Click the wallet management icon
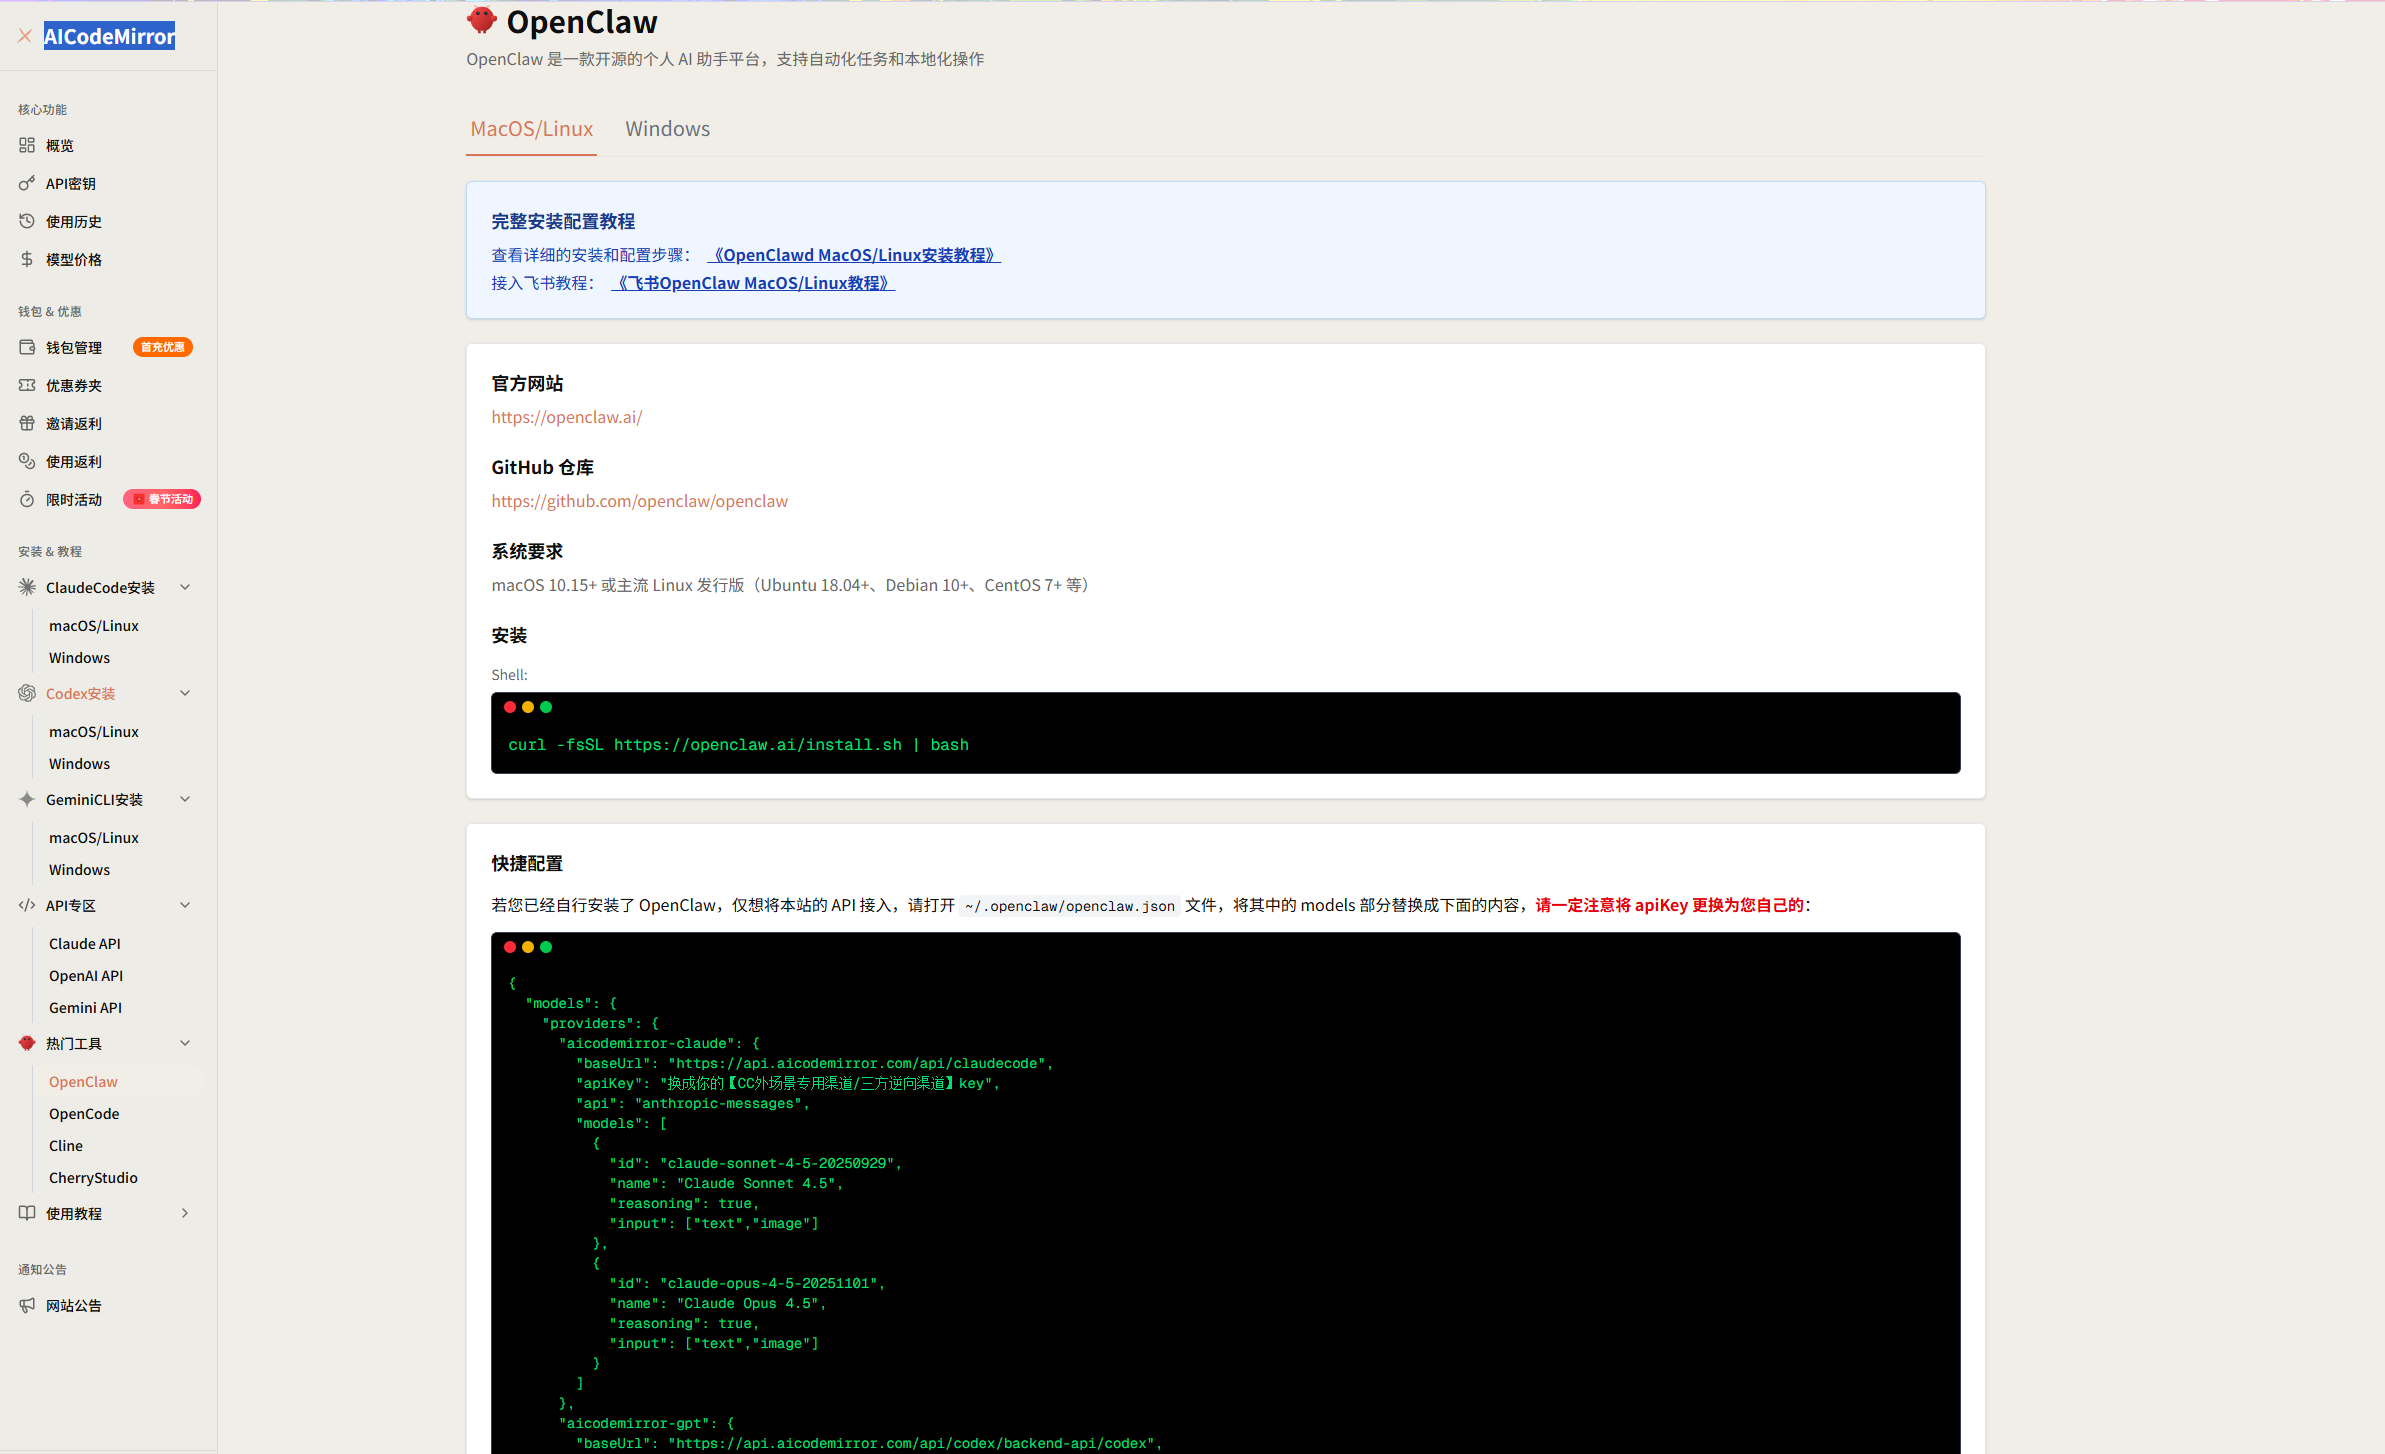The height and width of the screenshot is (1454, 2385). (27, 347)
